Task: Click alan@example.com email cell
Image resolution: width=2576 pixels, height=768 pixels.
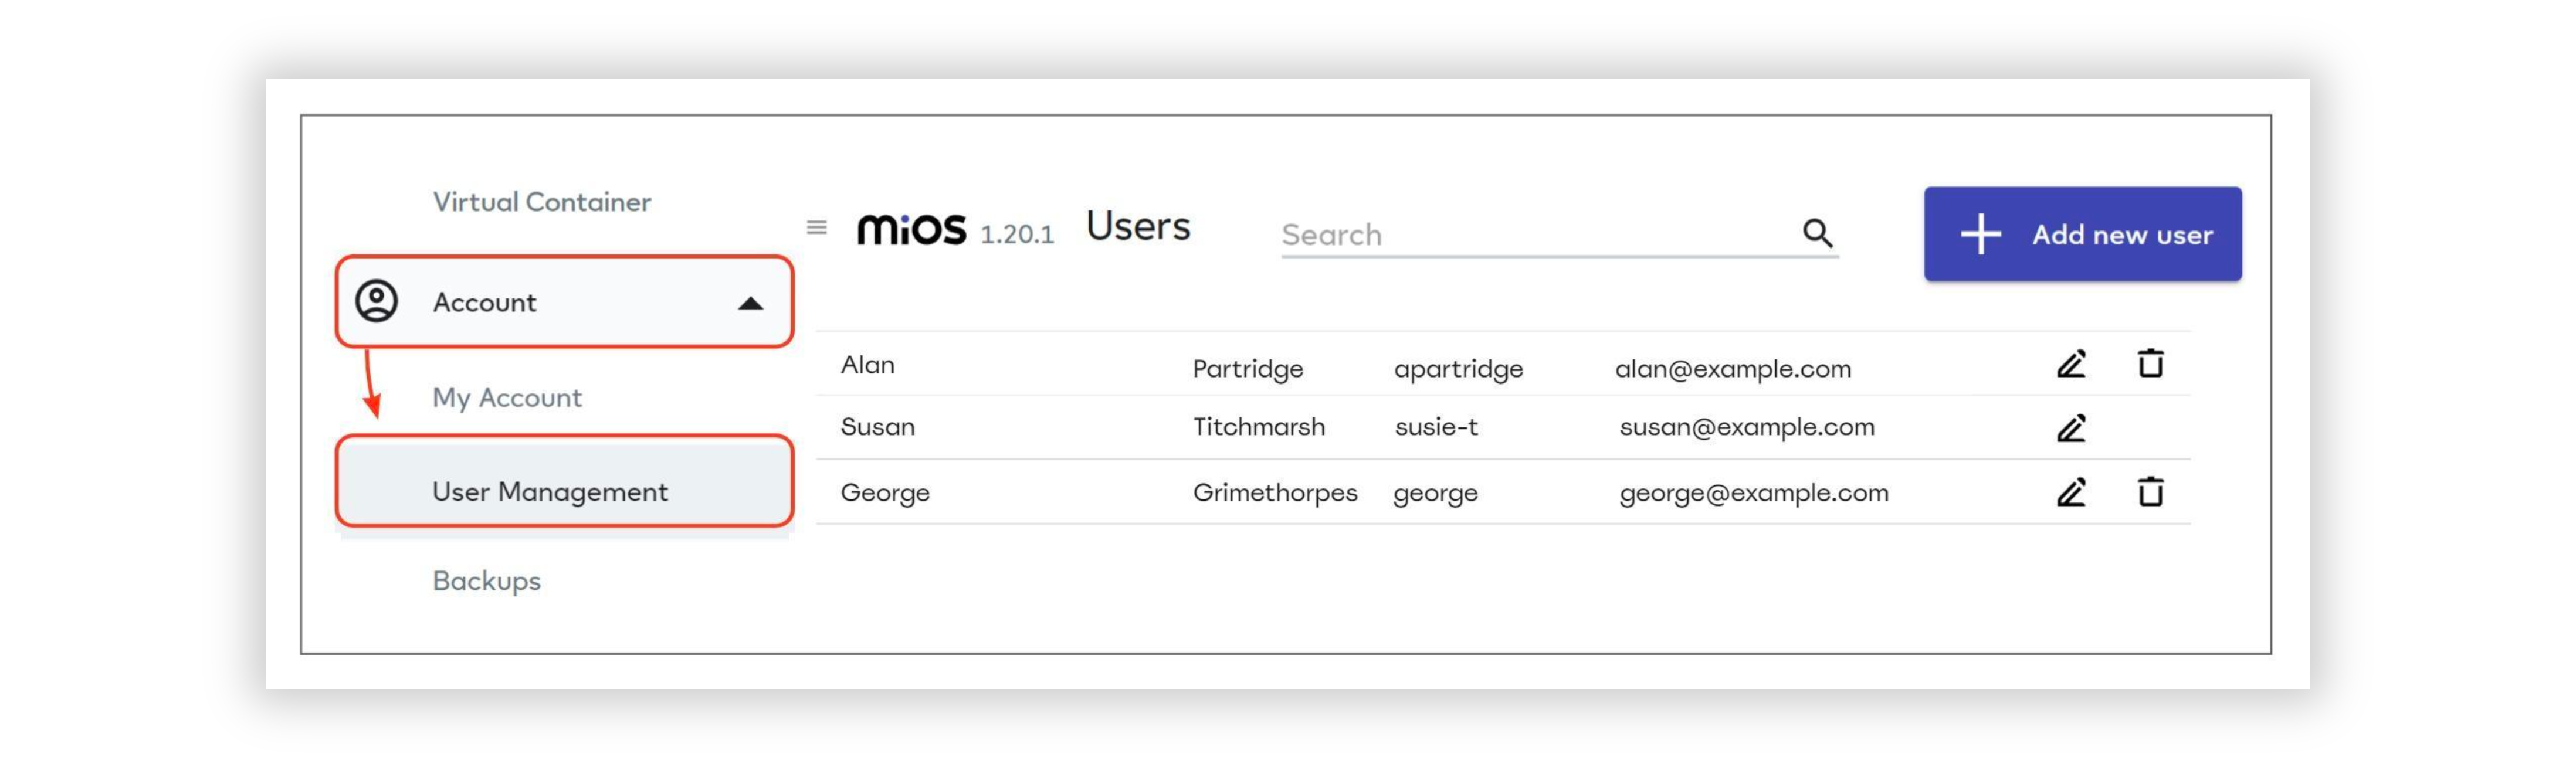Action: click(1733, 369)
